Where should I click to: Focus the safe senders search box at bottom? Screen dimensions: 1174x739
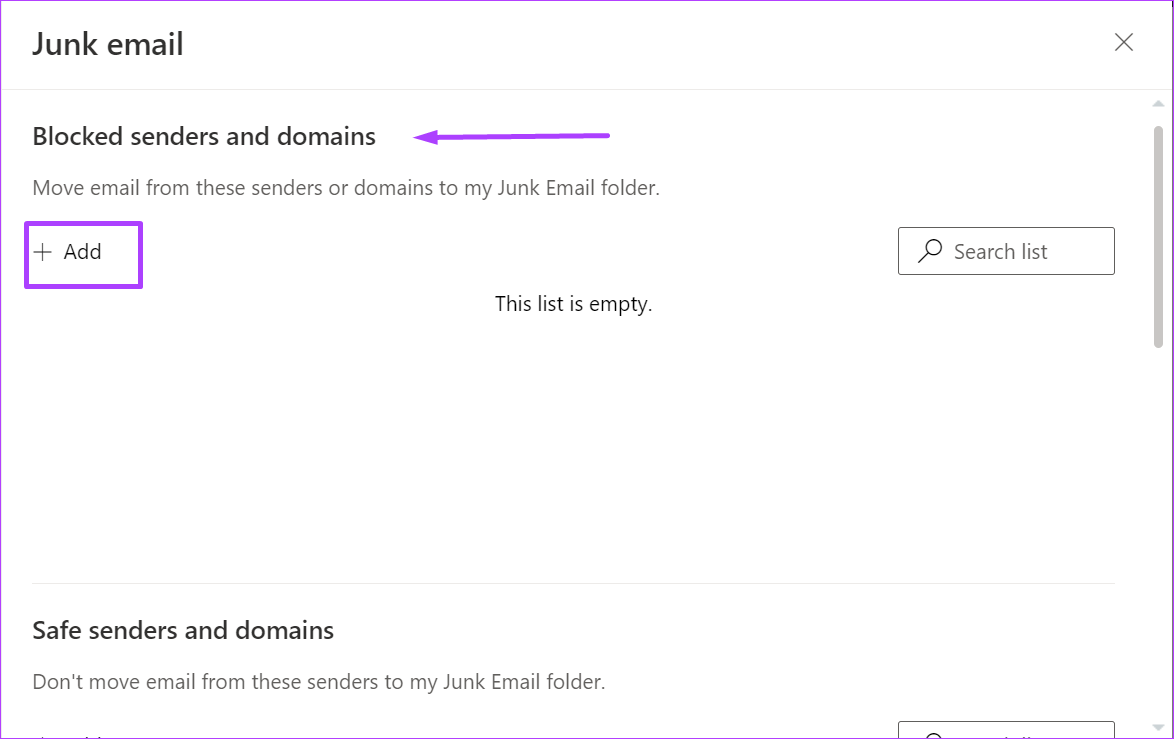coord(1006,730)
